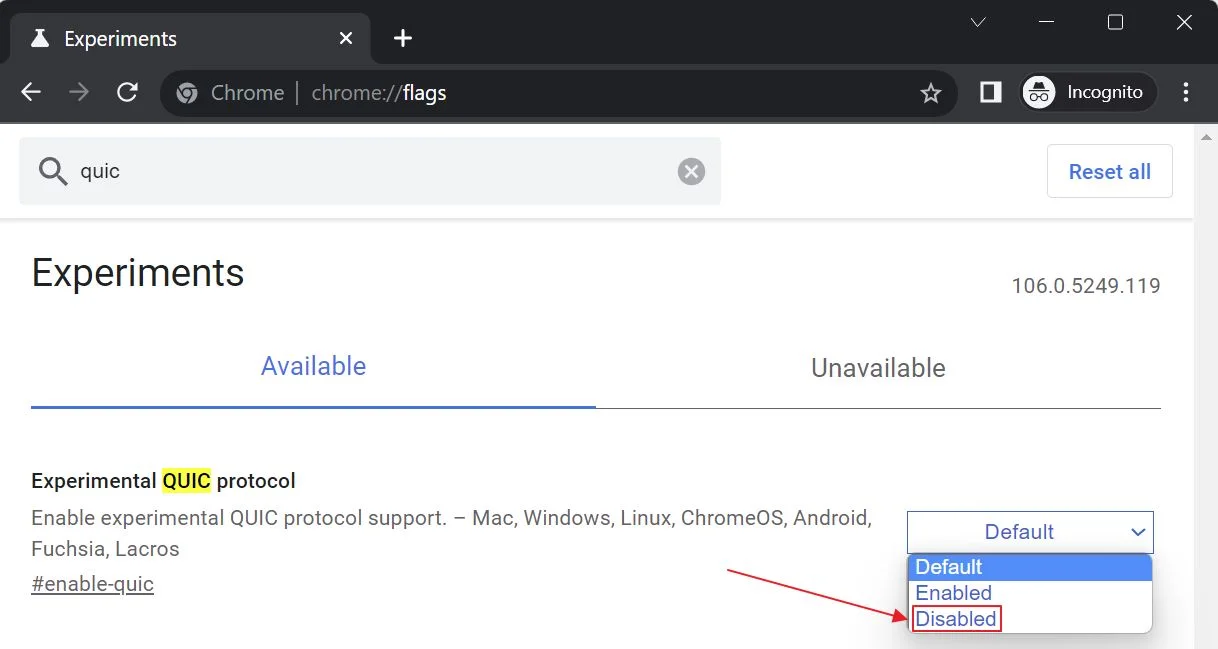Select Disabled in the QUIC dropdown
Image resolution: width=1218 pixels, height=649 pixels.
click(x=956, y=619)
